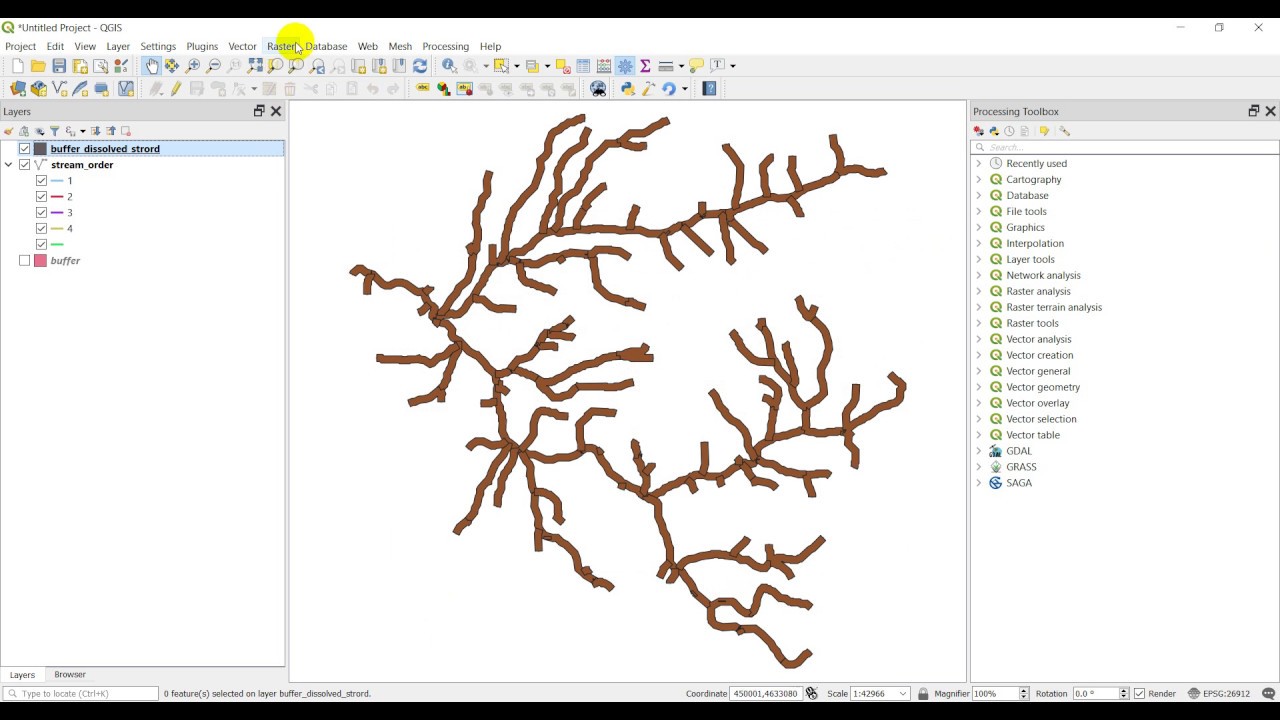Select the Zoom In magnifier tool
Screen dimensions: 1280x720
coord(193,66)
